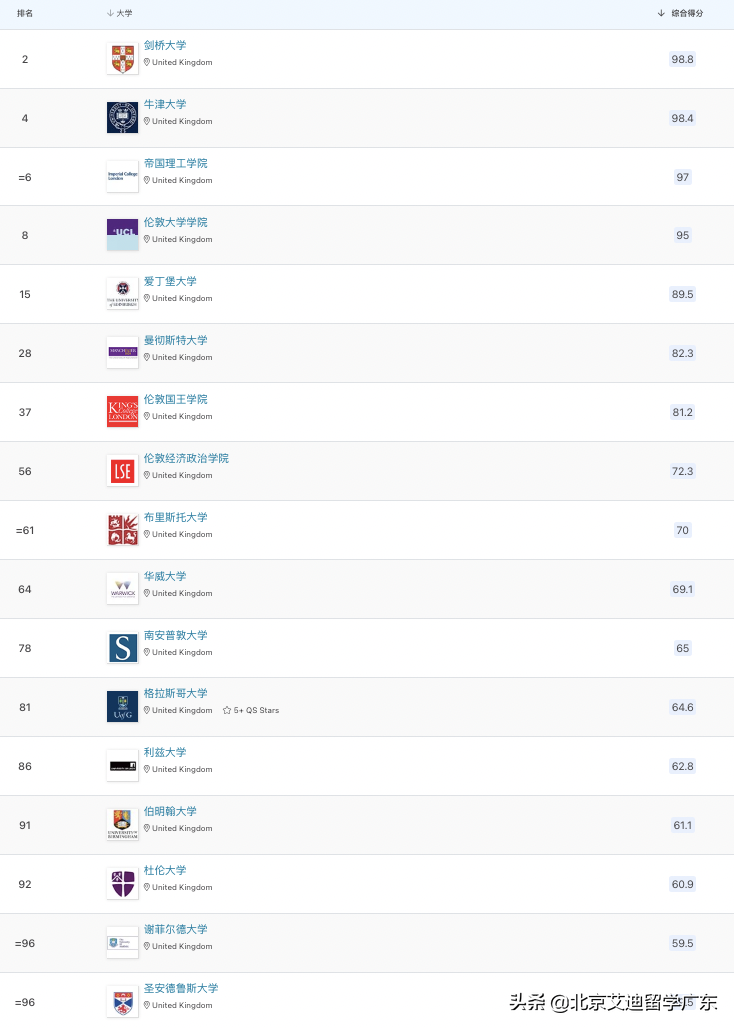This screenshot has height=1028, width=734.
Task: Click the 排名 column header
Action: [x=25, y=13]
